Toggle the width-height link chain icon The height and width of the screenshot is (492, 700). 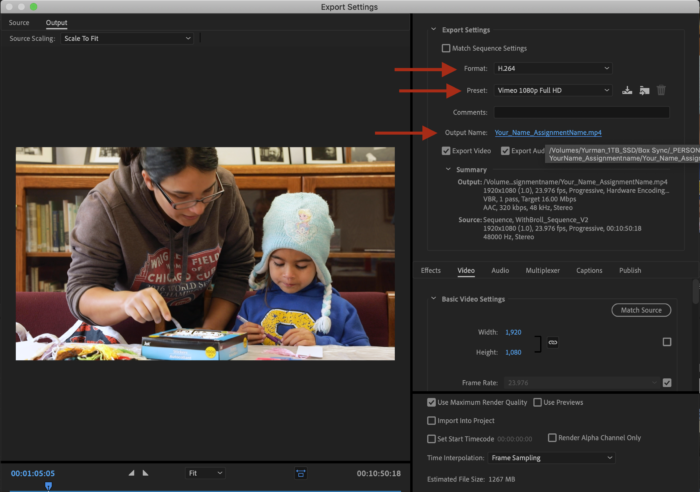[551, 342]
